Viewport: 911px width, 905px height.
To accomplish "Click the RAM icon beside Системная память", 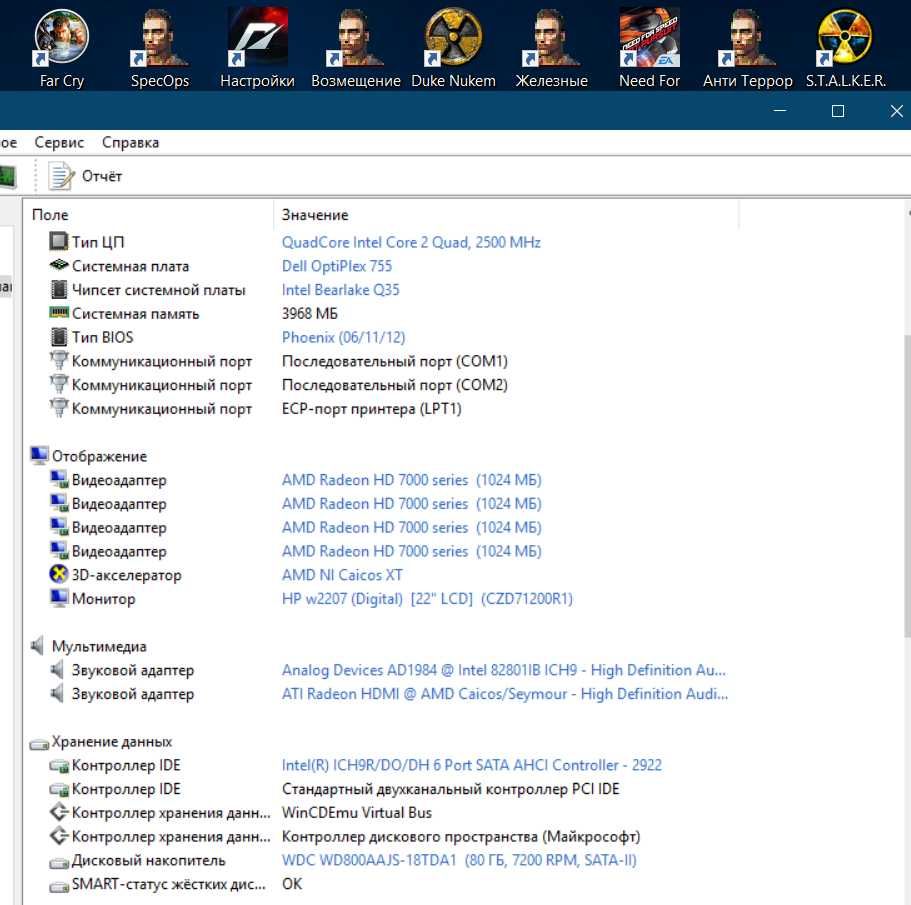I will pos(59,313).
